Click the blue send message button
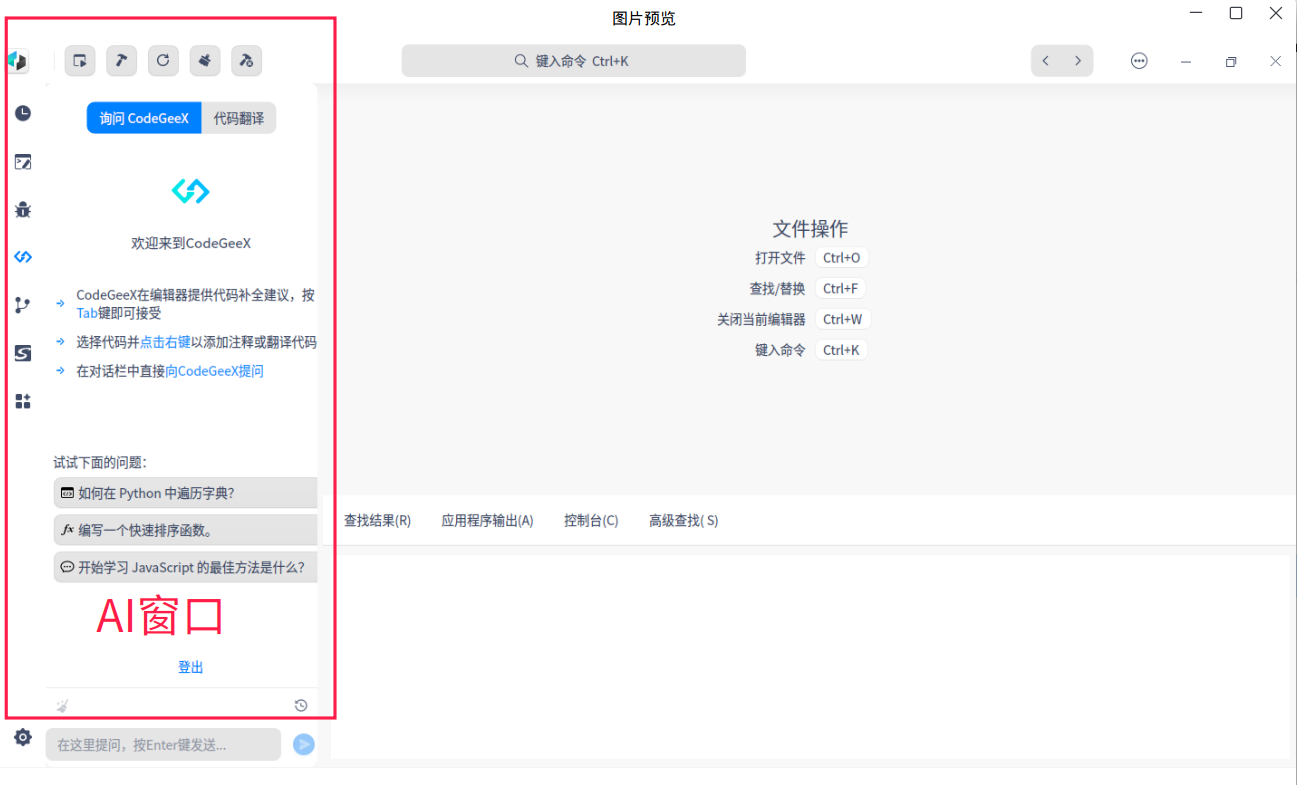The width and height of the screenshot is (1297, 785). pyautogui.click(x=304, y=744)
